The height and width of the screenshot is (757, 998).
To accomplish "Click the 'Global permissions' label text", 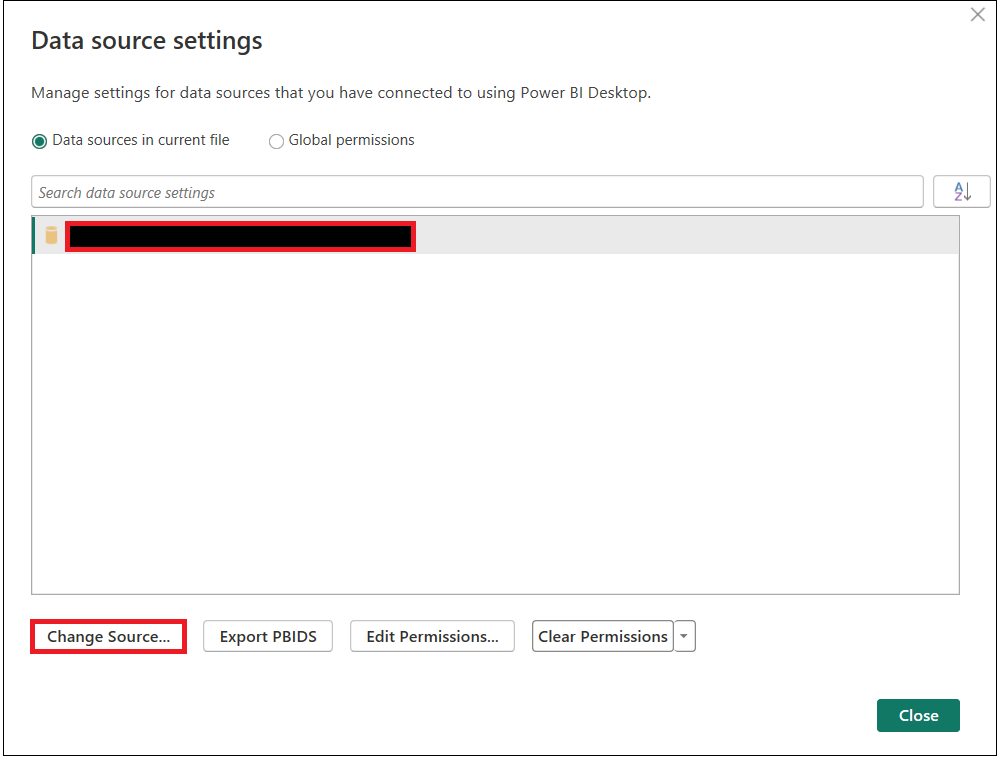I will point(351,140).
